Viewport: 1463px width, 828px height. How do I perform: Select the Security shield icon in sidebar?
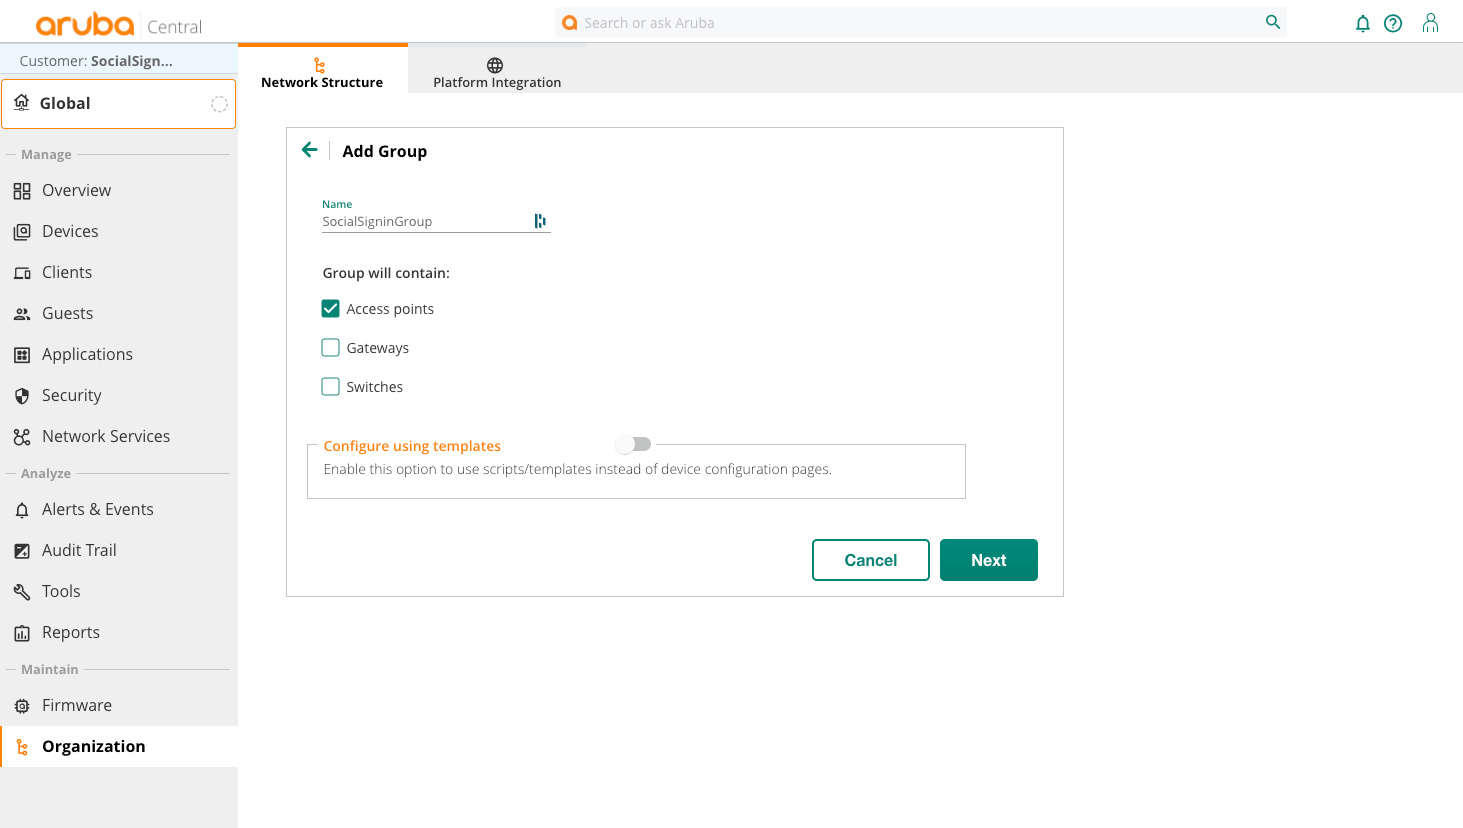pos(22,395)
